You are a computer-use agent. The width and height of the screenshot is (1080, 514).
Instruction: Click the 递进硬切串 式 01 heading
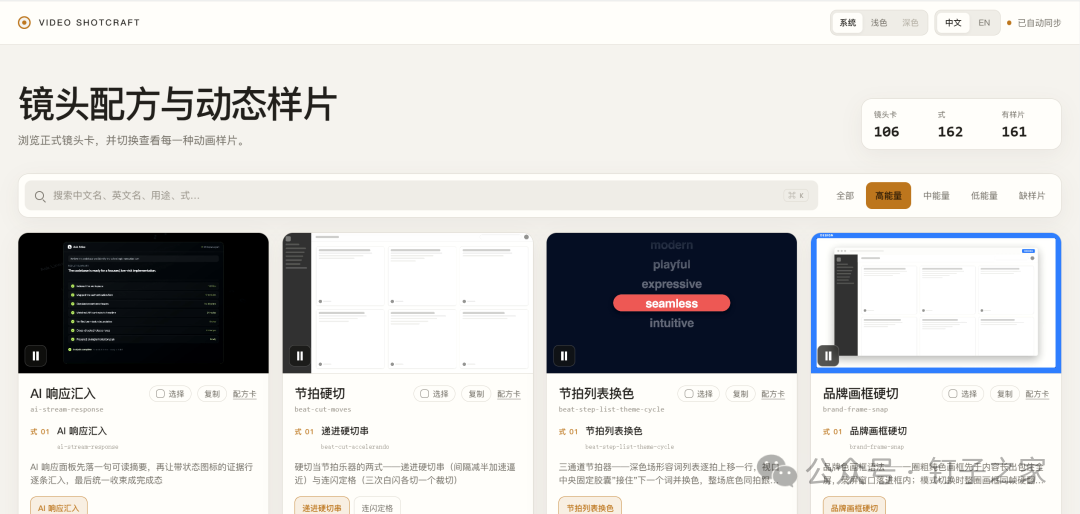pyautogui.click(x=344, y=431)
